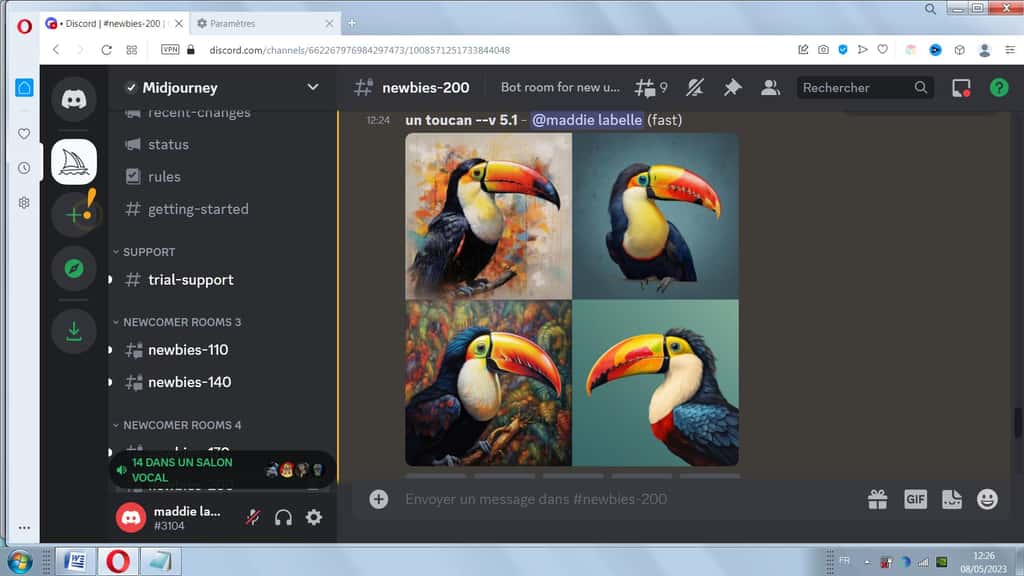
Task: Open the Midjourney server dropdown menu
Action: (x=312, y=88)
